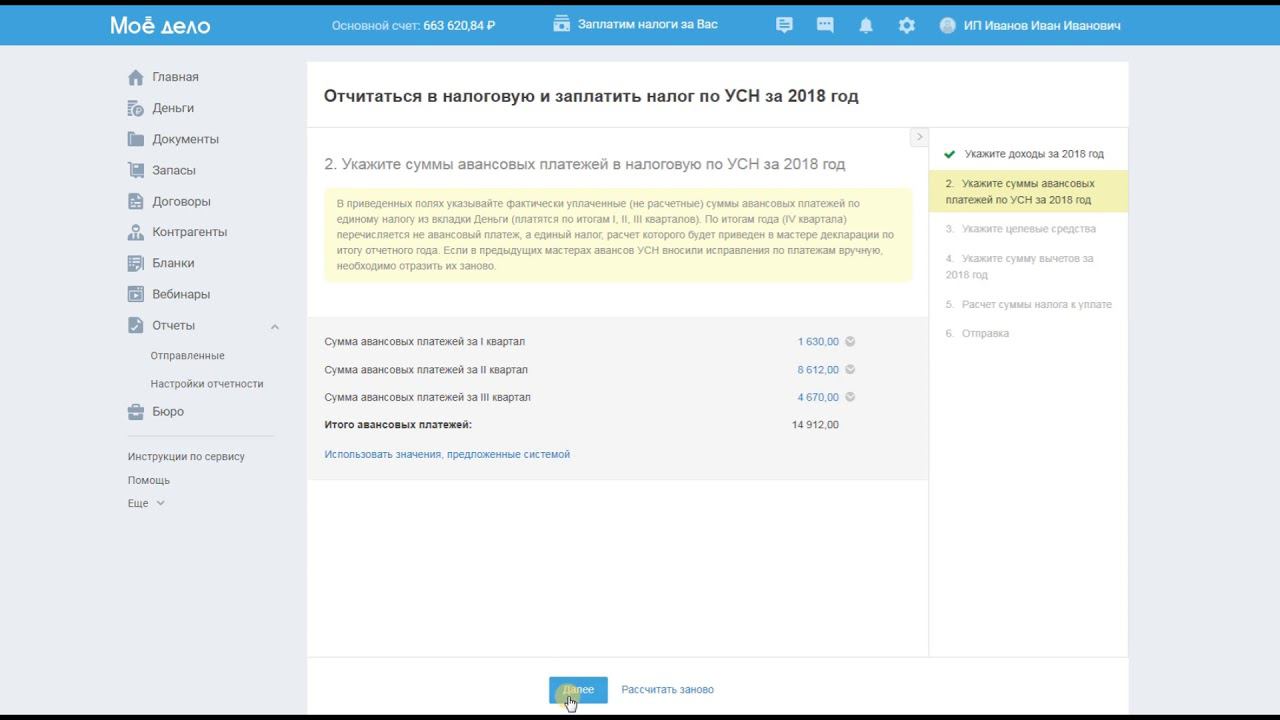Click the Вебинары icon in sidebar

[136, 294]
